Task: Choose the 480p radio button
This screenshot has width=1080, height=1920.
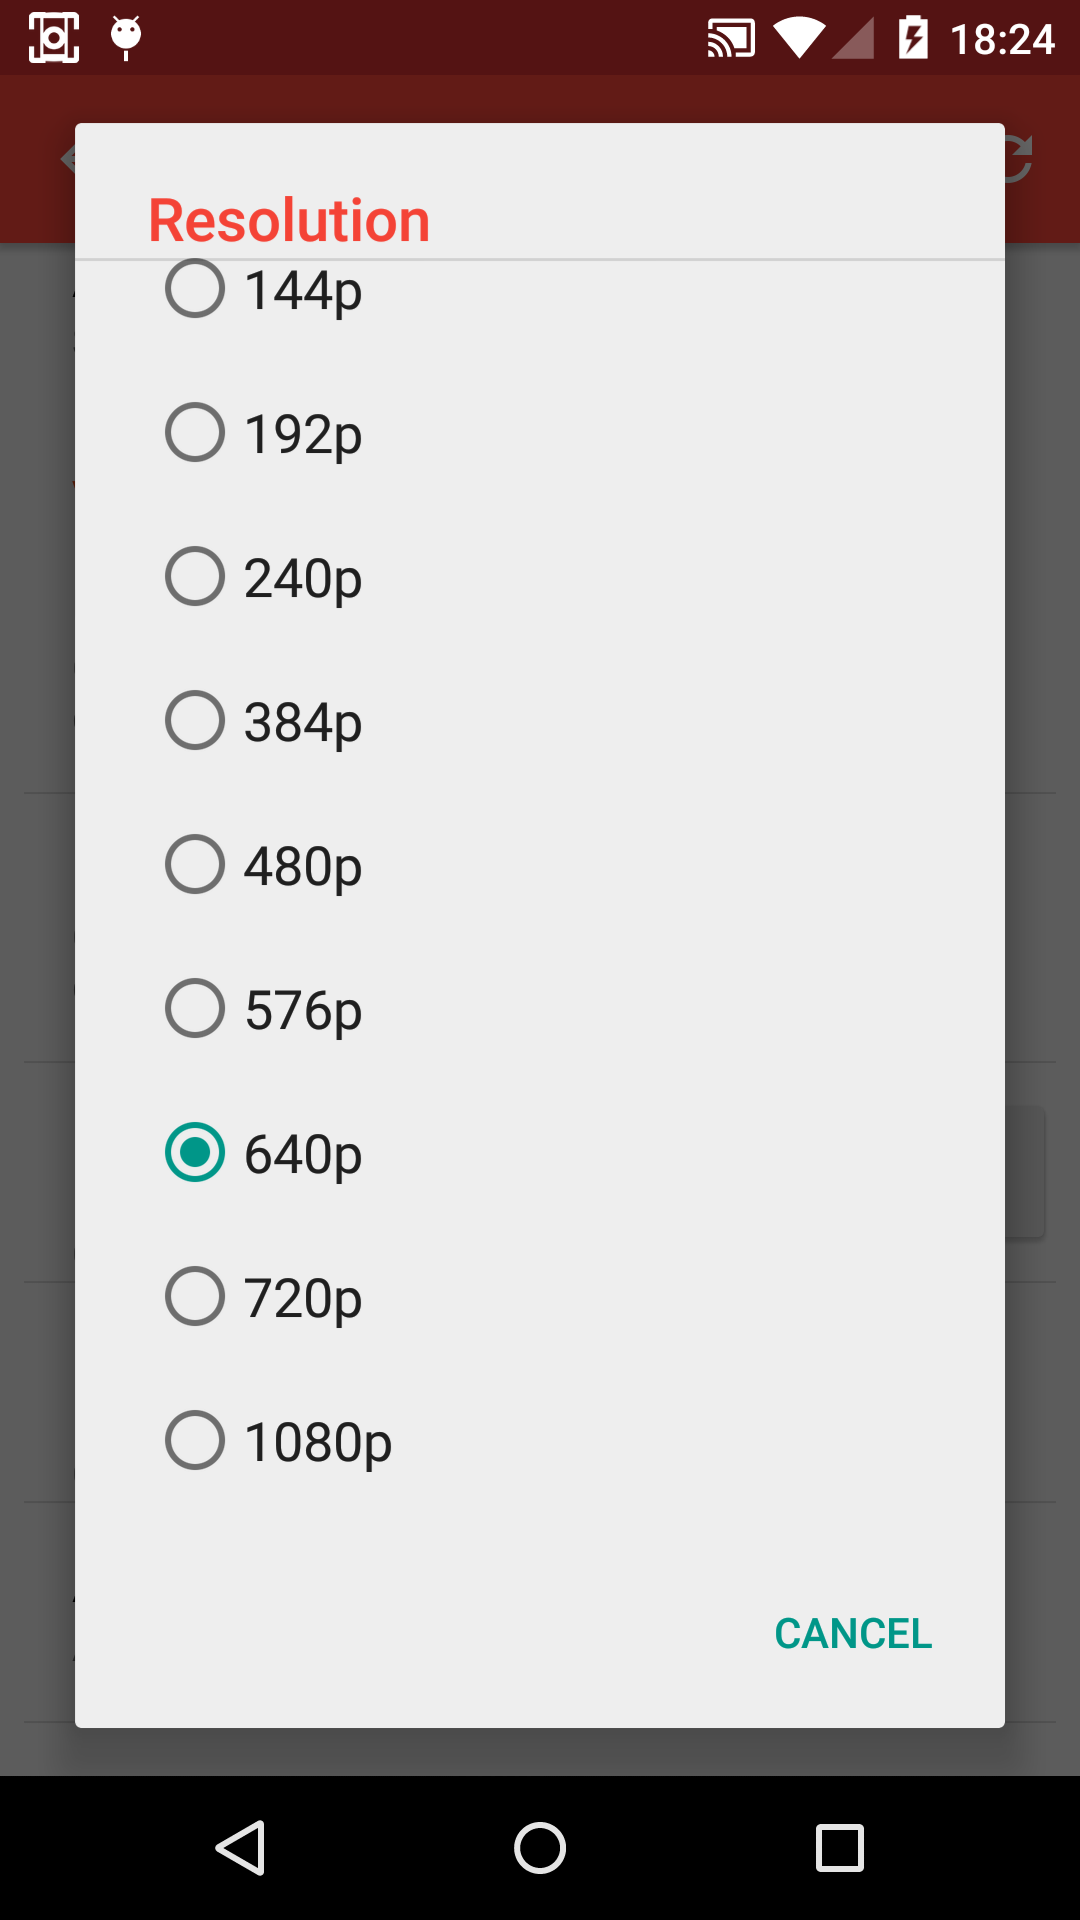Action: click(195, 864)
